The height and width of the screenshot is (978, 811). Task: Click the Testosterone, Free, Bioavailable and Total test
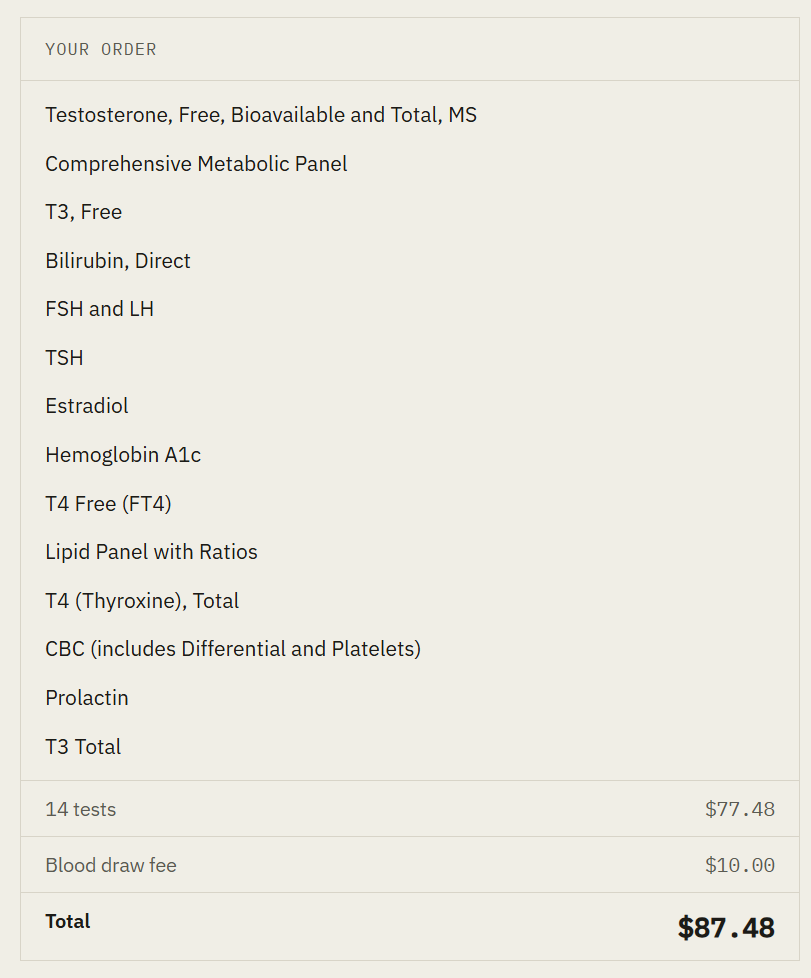click(x=261, y=115)
